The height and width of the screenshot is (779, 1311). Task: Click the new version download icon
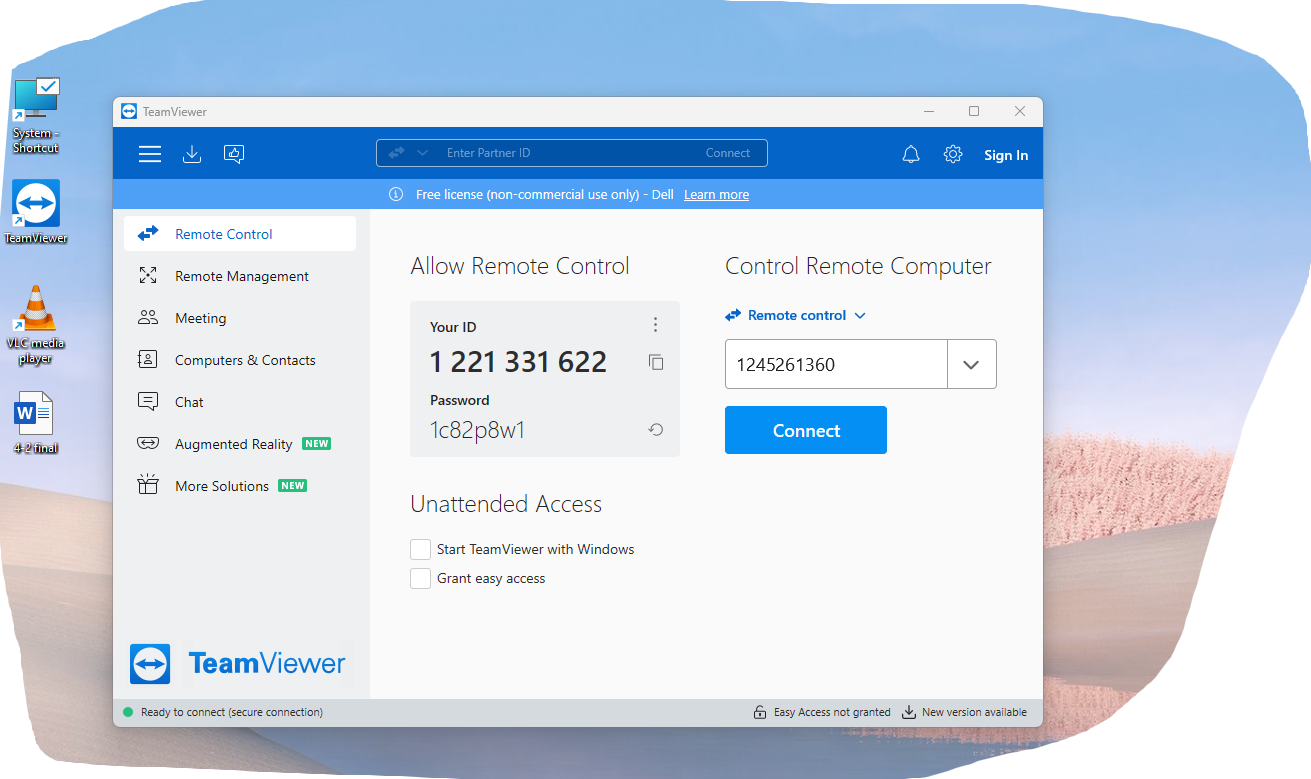click(909, 712)
